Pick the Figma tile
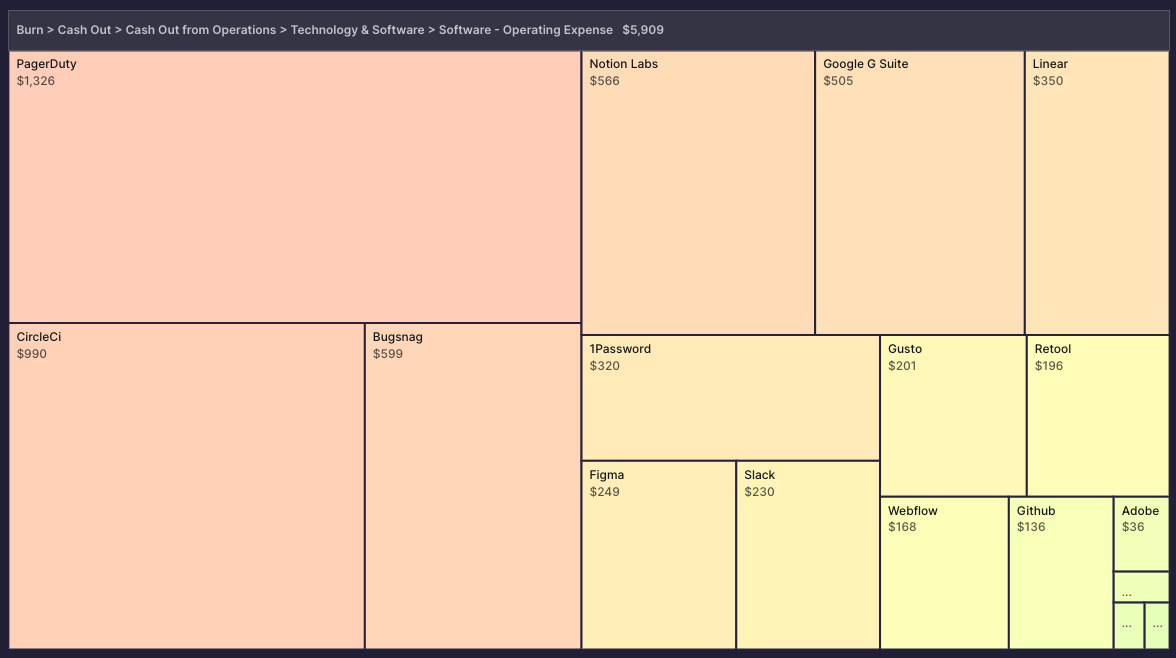Image resolution: width=1176 pixels, height=658 pixels. (x=658, y=555)
